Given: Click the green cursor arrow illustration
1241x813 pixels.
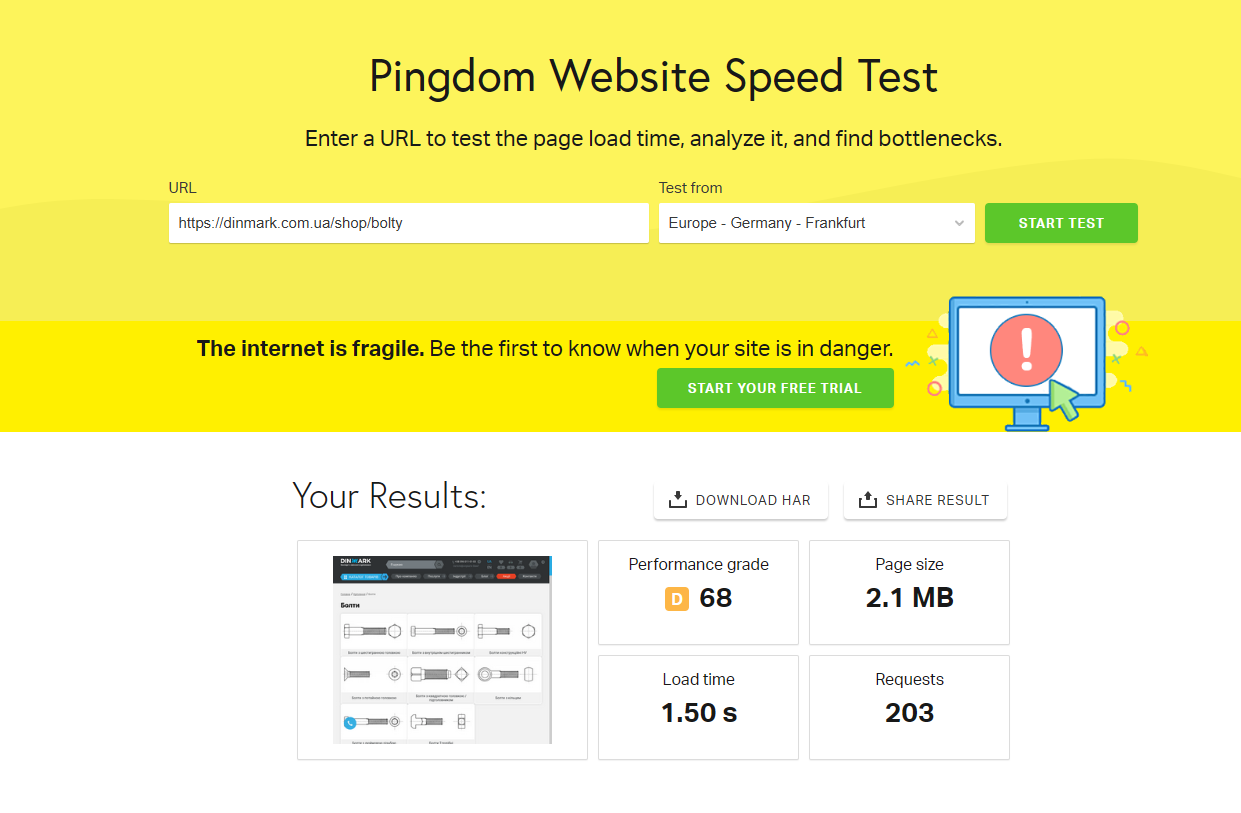Looking at the screenshot, I should point(1063,400).
